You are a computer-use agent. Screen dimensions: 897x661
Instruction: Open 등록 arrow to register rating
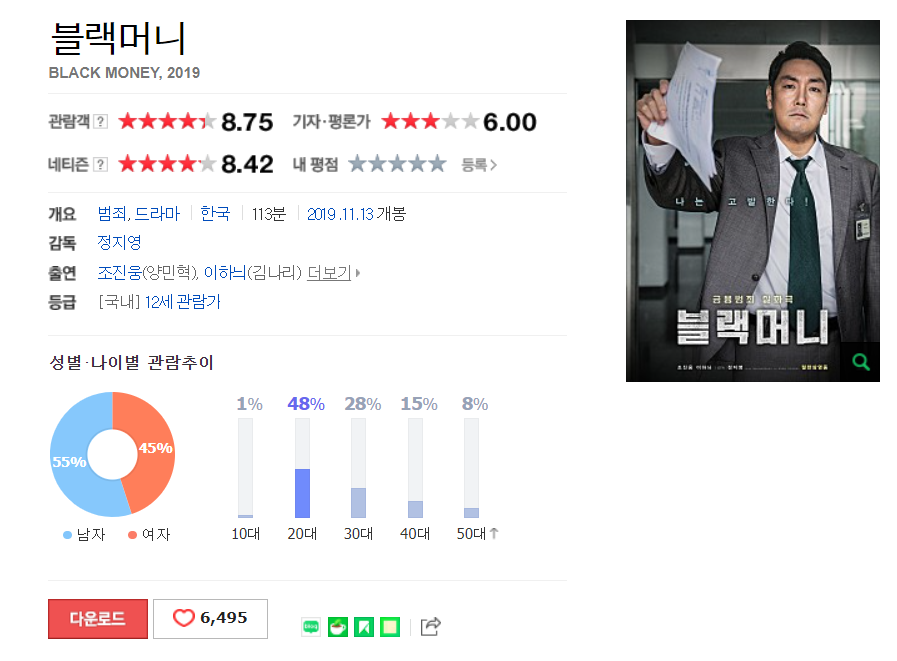coord(479,165)
